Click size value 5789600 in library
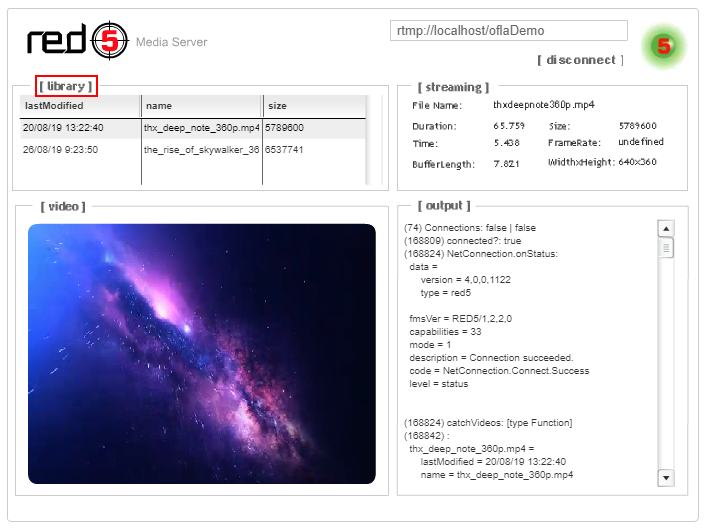 coord(284,128)
